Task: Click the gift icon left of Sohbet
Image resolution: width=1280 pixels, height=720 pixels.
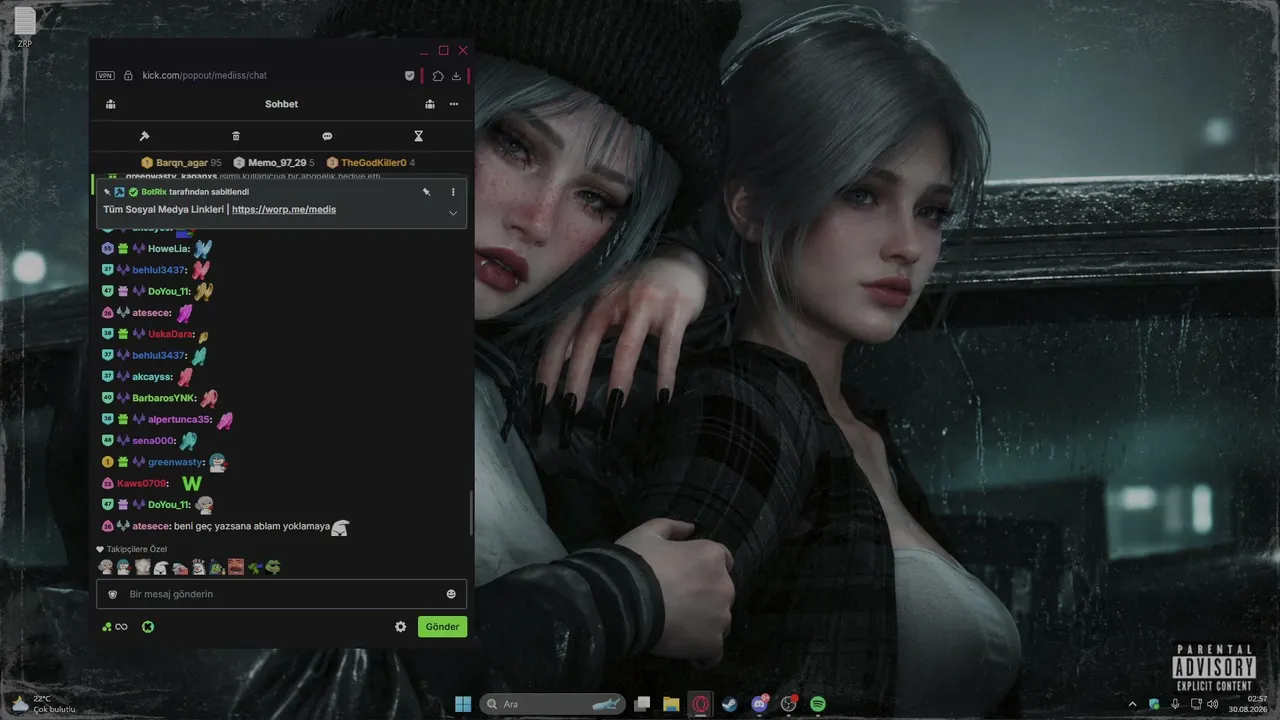Action: [x=110, y=104]
